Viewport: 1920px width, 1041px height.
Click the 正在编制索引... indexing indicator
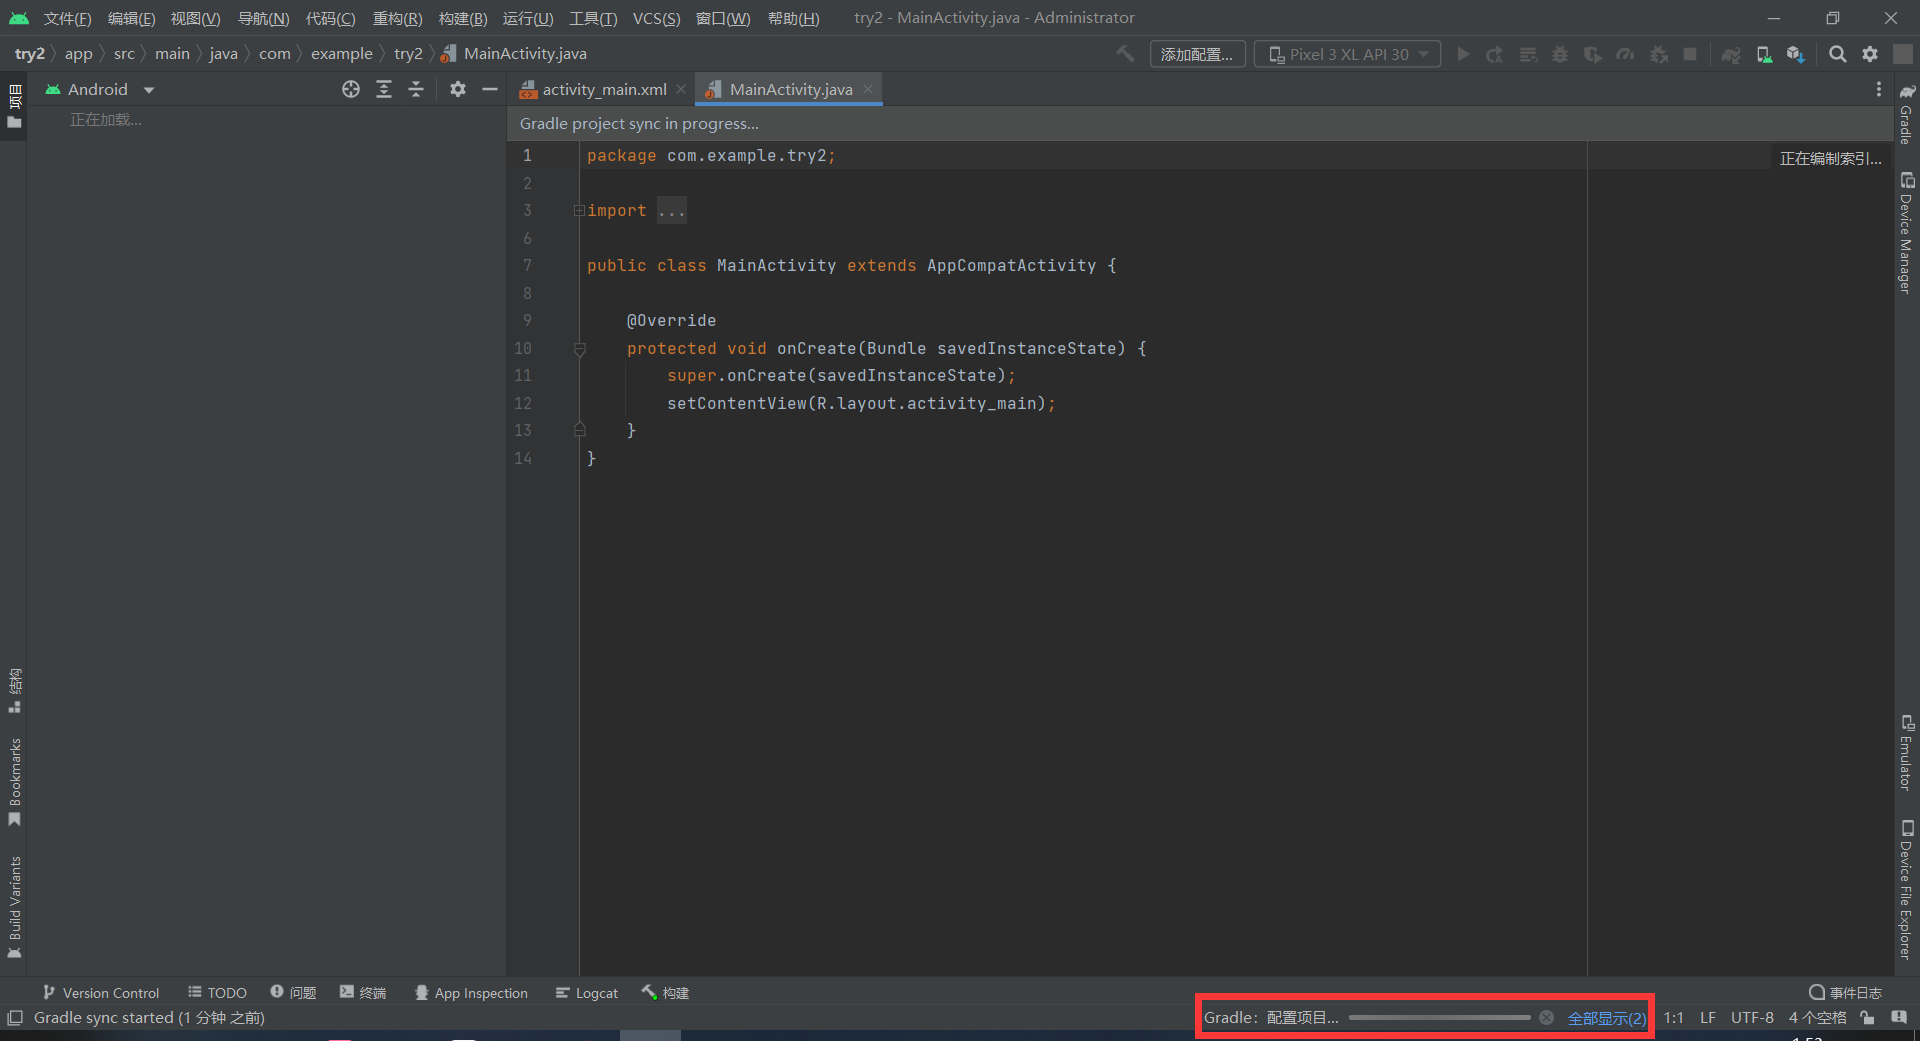coord(1830,158)
